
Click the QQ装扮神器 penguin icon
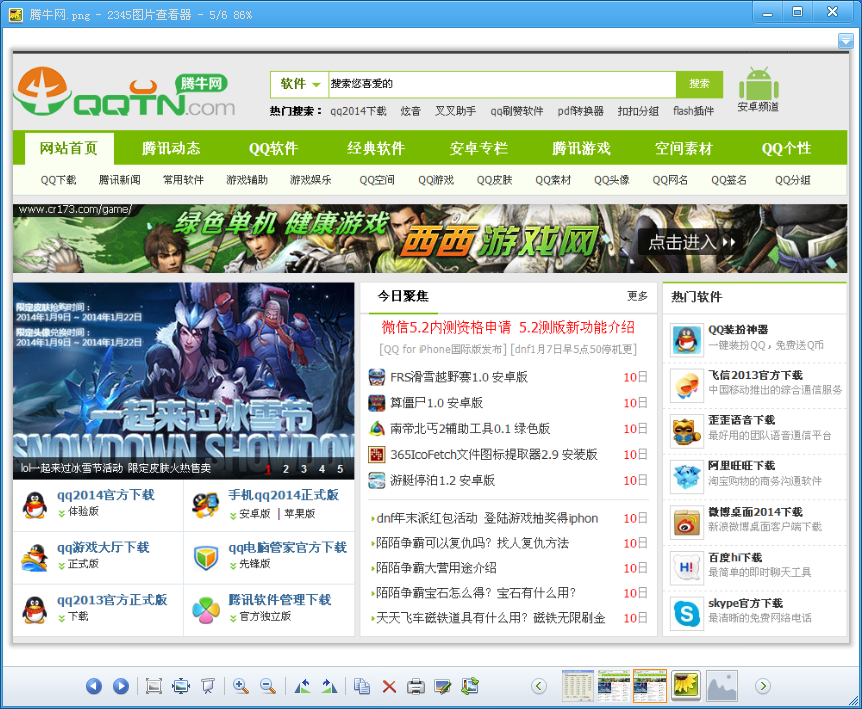click(x=687, y=340)
